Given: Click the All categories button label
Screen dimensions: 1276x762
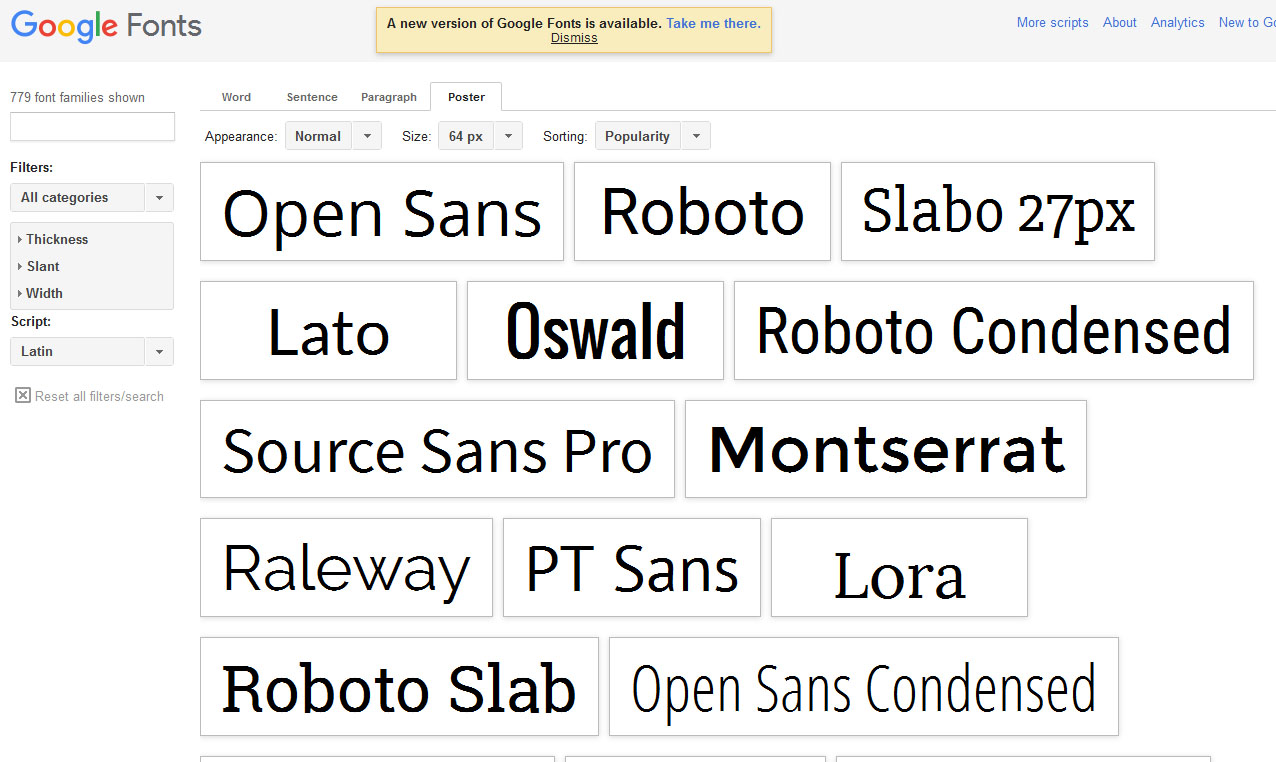Looking at the screenshot, I should (x=78, y=198).
